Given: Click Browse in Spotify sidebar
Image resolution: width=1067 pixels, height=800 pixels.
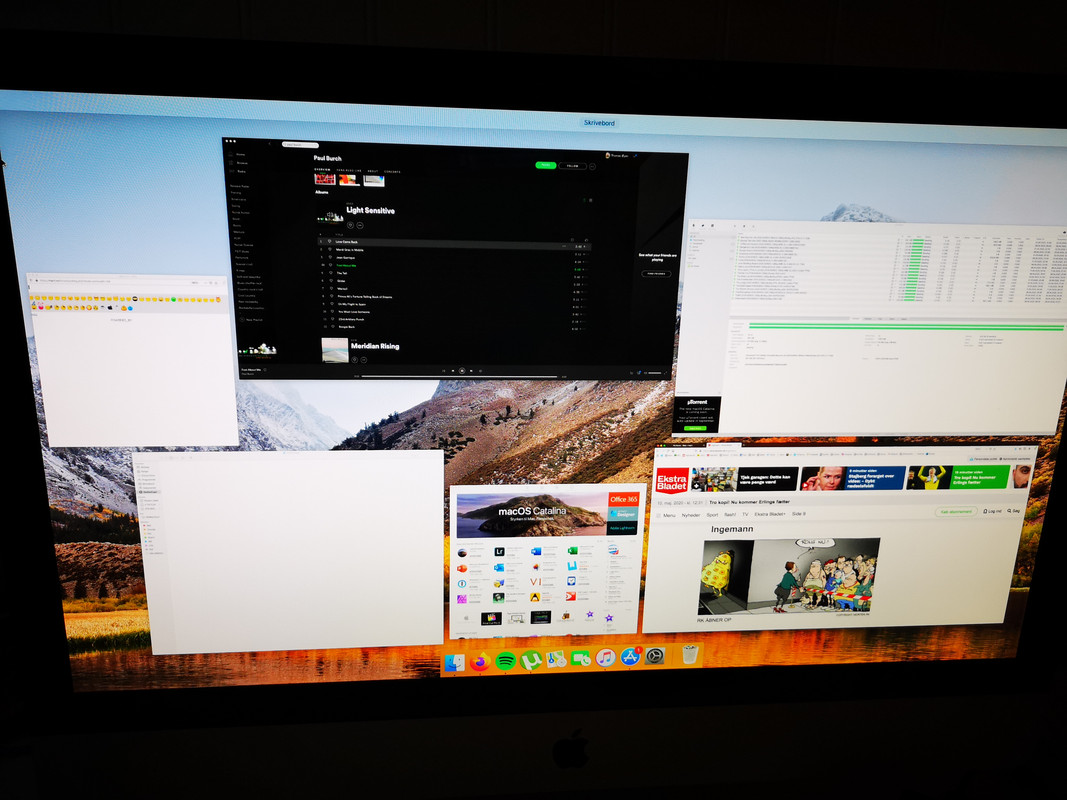Looking at the screenshot, I should click(242, 163).
